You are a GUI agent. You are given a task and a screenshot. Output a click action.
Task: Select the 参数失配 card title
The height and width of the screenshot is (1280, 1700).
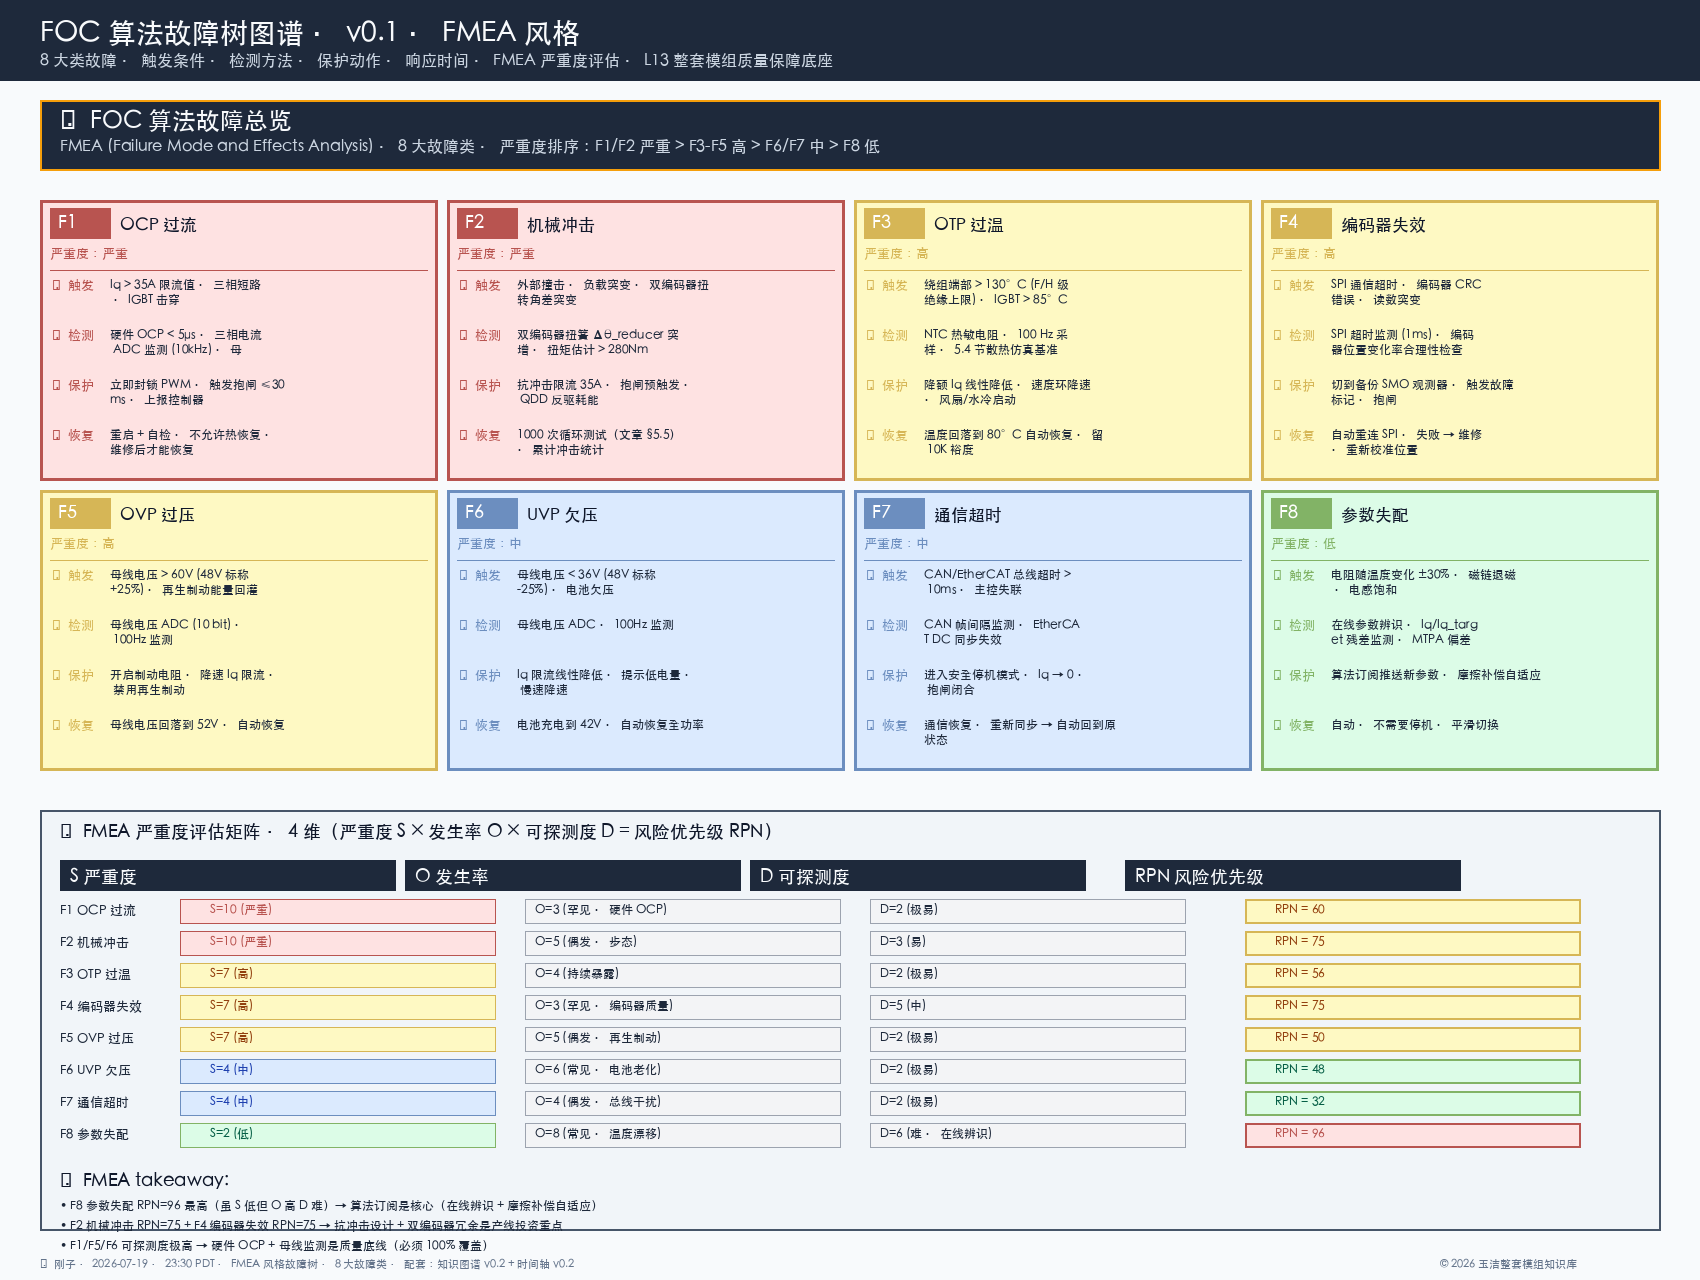coord(1375,515)
